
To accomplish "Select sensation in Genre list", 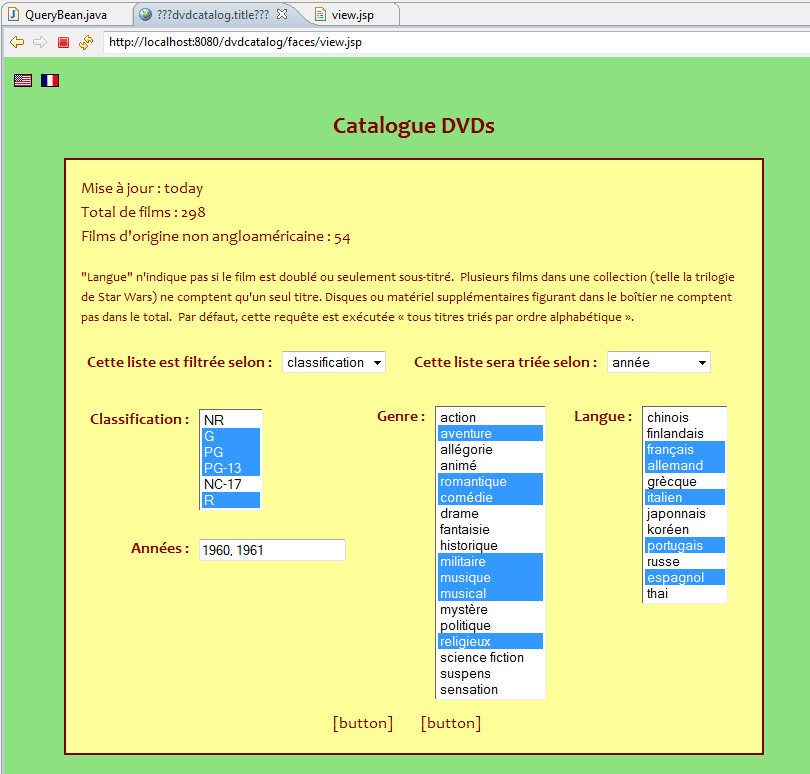I will 490,689.
